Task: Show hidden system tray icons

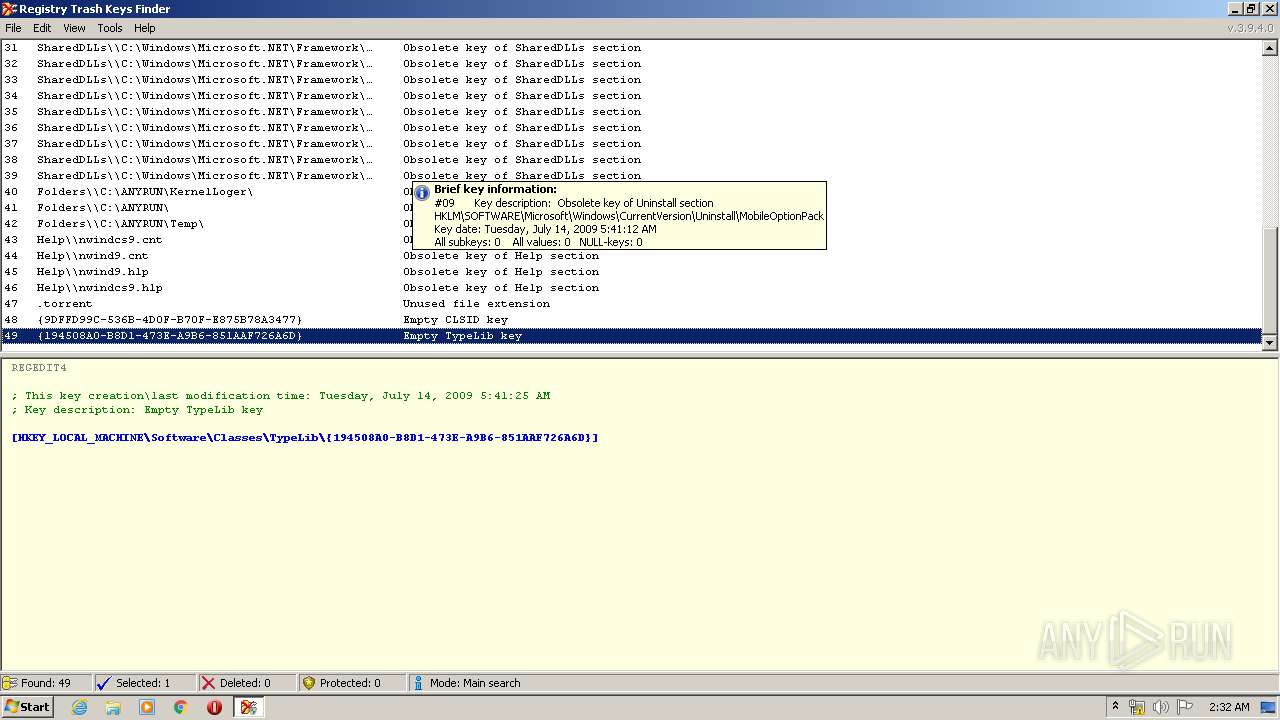Action: tap(1116, 707)
